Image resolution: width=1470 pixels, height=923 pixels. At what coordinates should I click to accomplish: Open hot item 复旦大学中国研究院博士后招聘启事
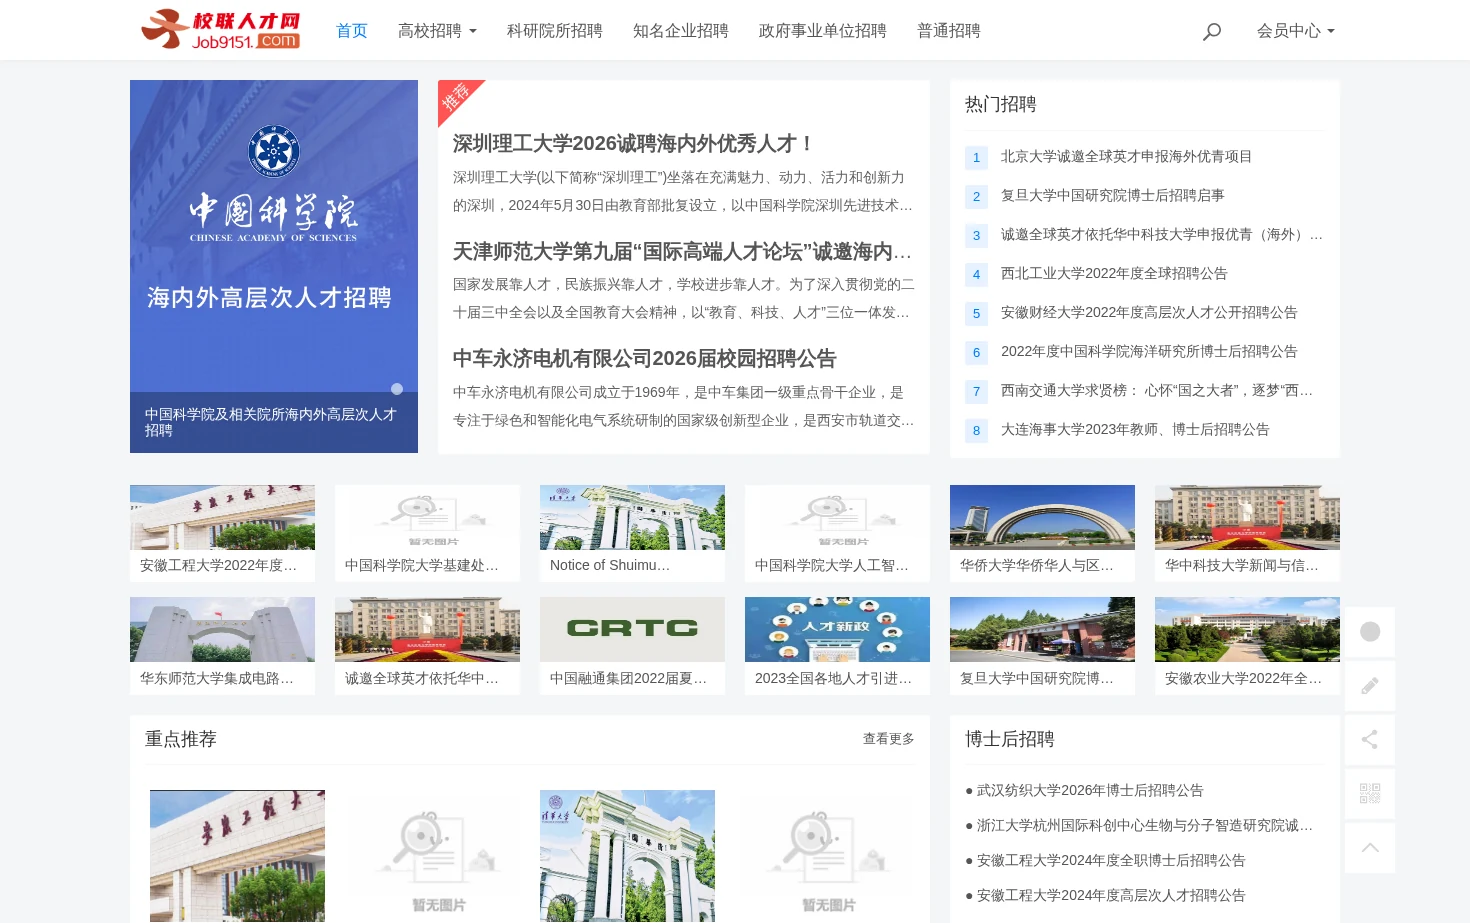(x=1112, y=196)
